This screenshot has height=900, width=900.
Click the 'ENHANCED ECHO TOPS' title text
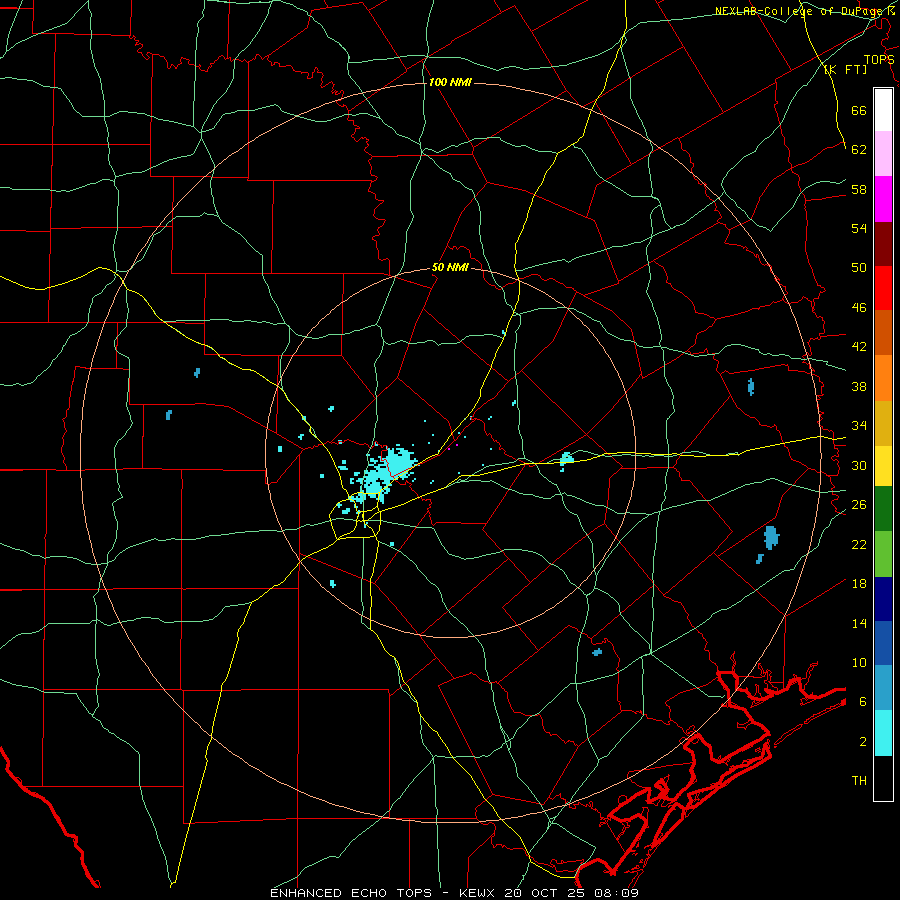point(351,893)
